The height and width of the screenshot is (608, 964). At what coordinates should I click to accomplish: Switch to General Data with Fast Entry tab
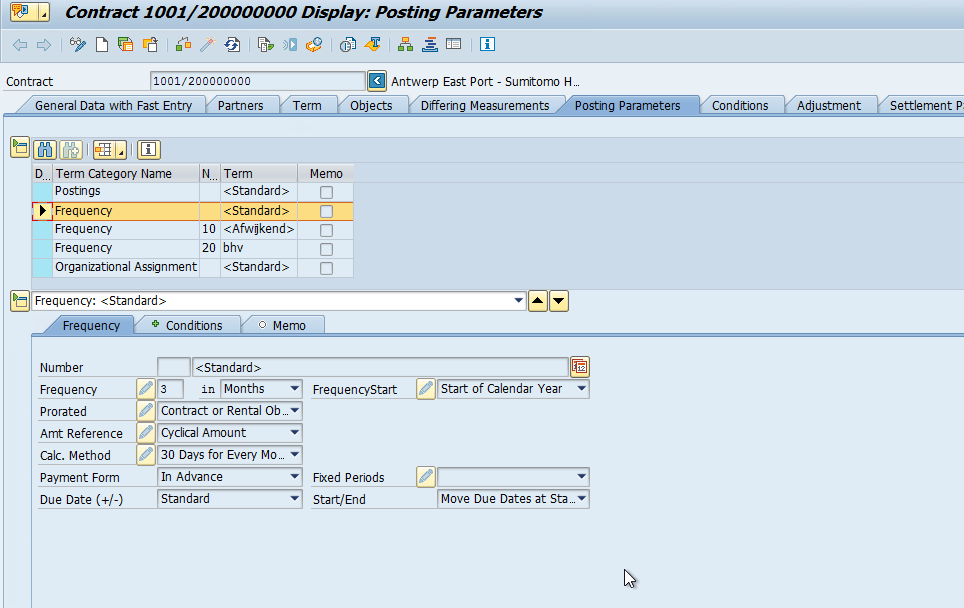[x=113, y=105]
